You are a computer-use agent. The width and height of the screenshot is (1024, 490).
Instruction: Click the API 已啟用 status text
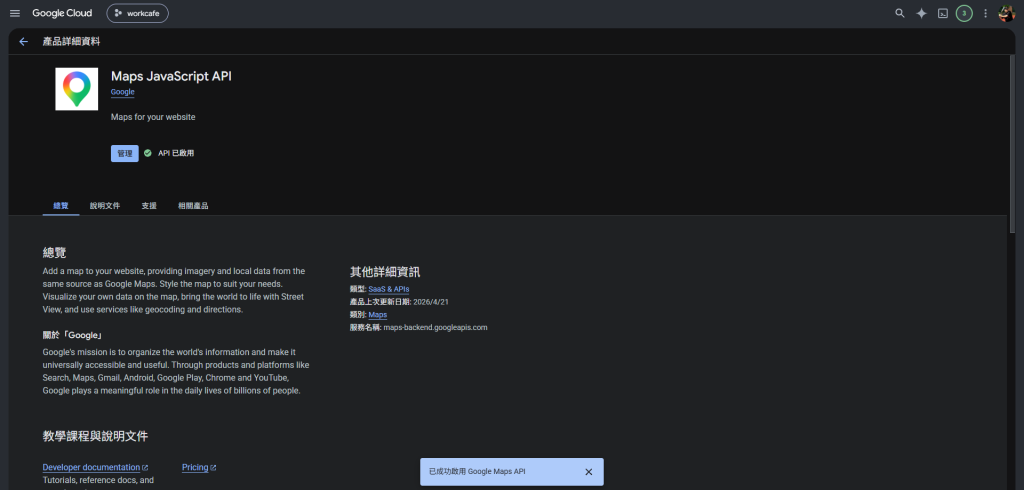(176, 153)
